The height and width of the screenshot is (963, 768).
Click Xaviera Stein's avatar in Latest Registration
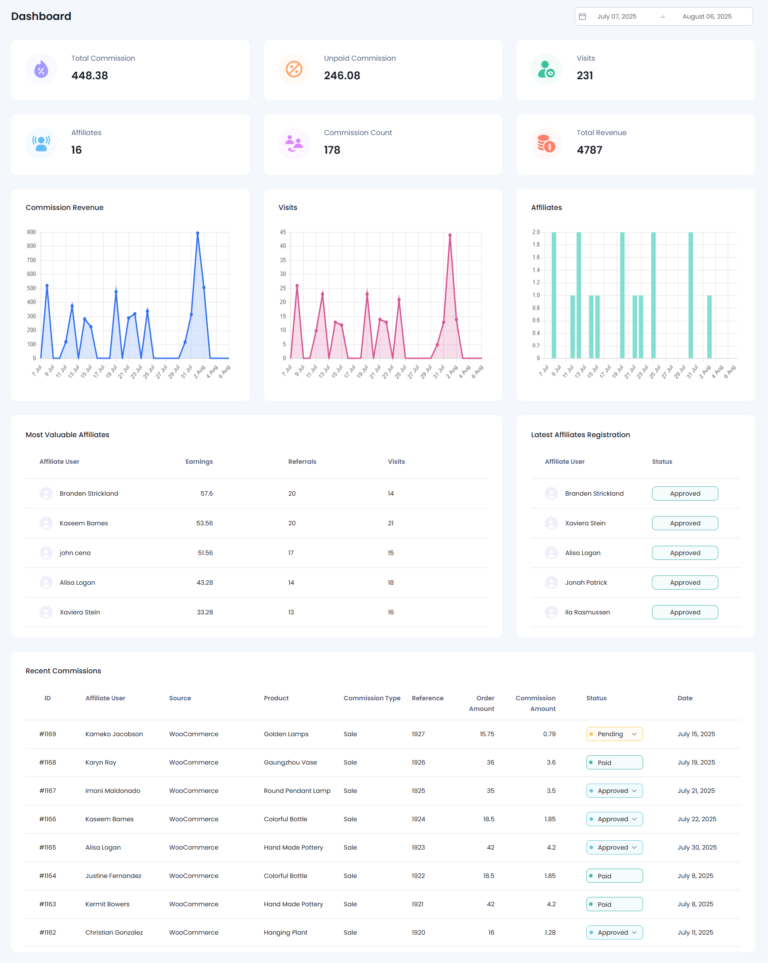pyautogui.click(x=551, y=523)
